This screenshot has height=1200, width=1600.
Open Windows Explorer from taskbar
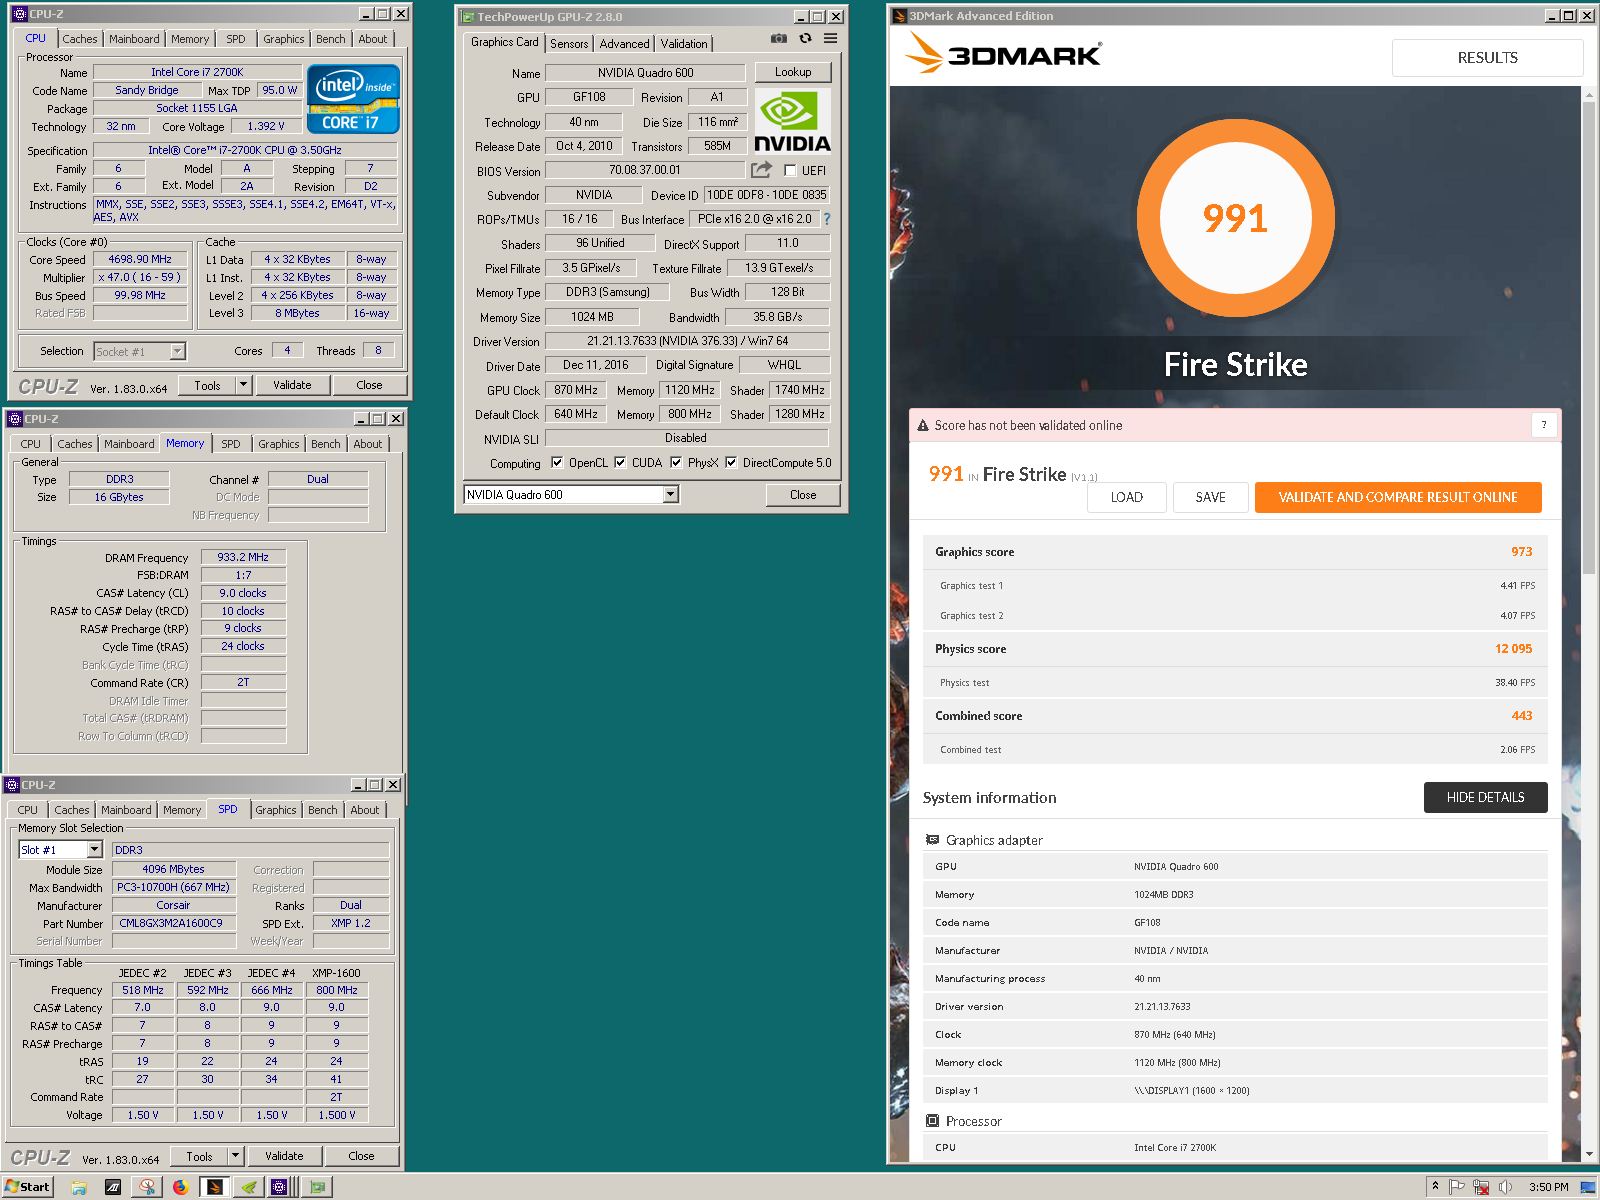click(78, 1187)
